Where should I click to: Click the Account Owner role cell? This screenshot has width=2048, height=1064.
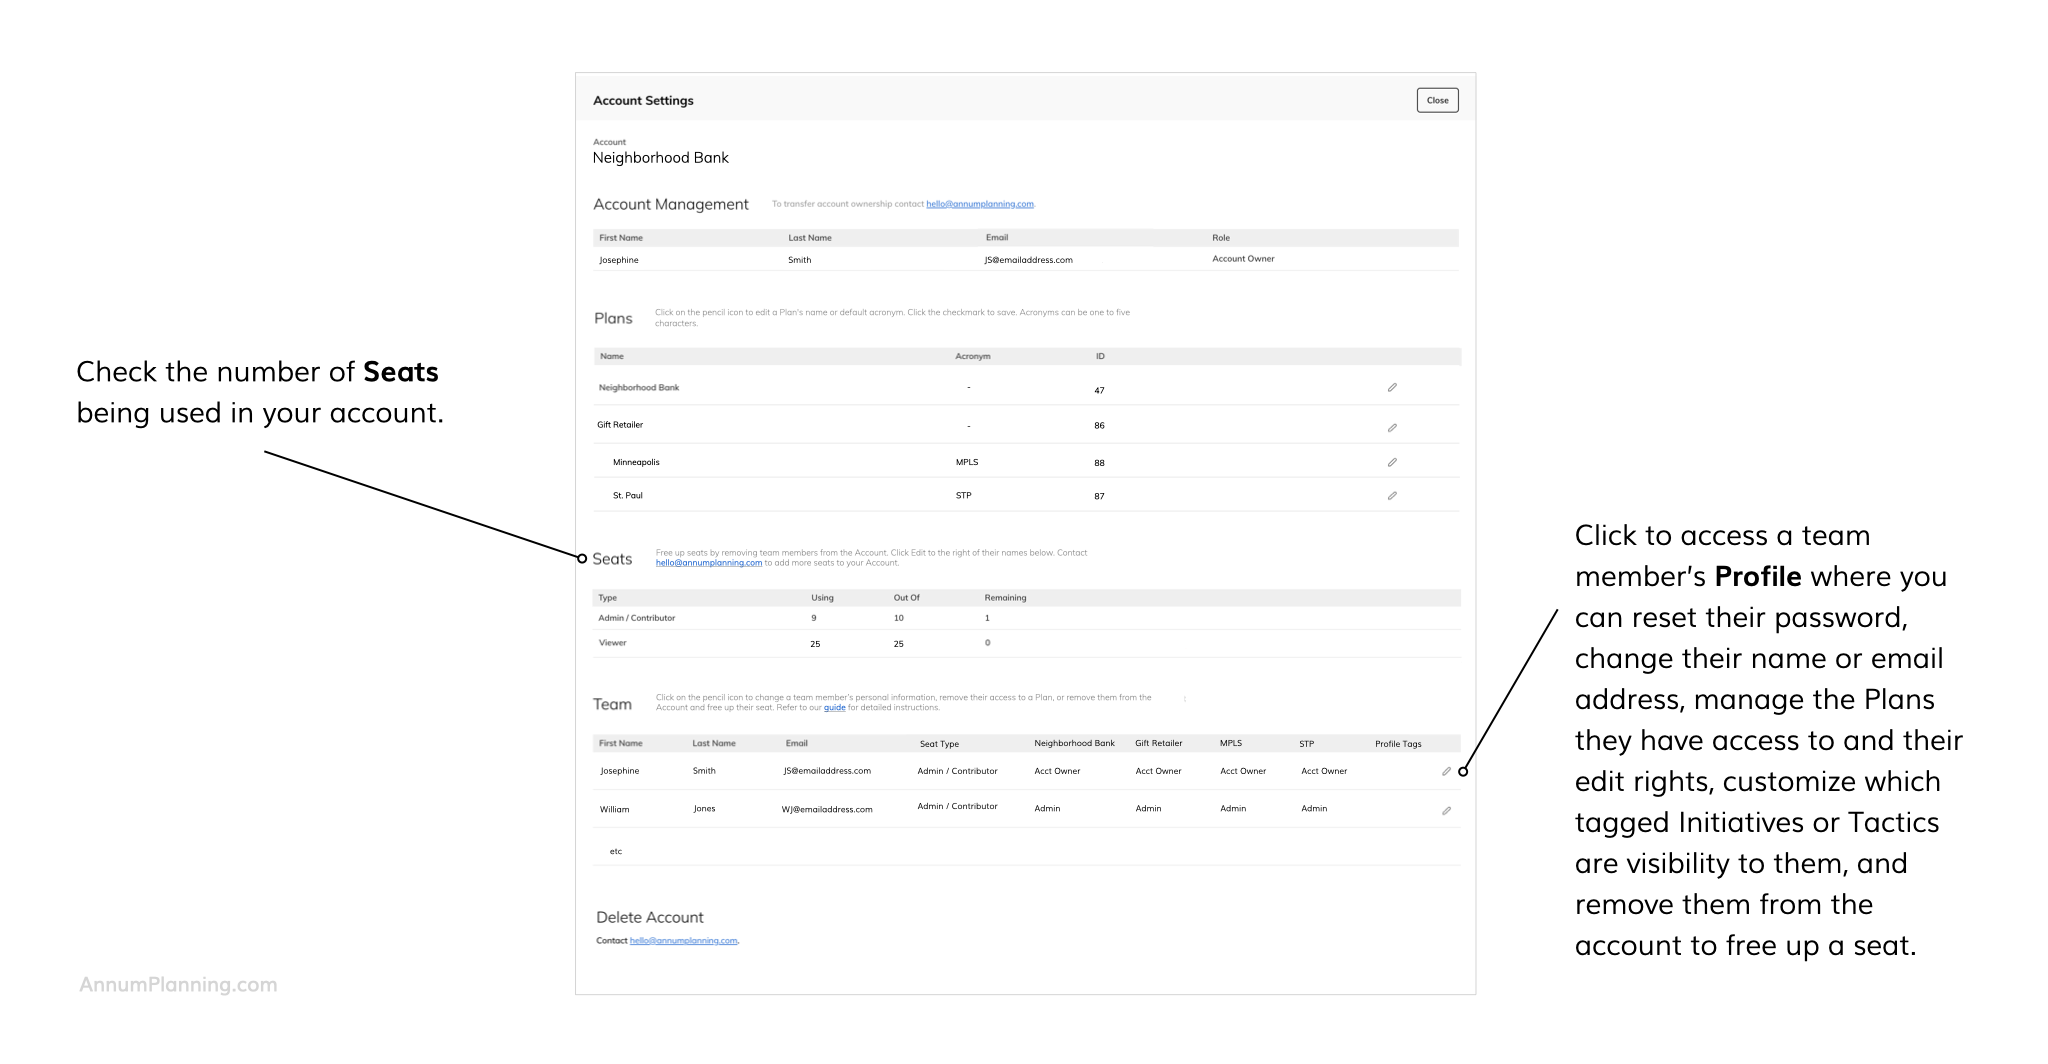tap(1243, 259)
